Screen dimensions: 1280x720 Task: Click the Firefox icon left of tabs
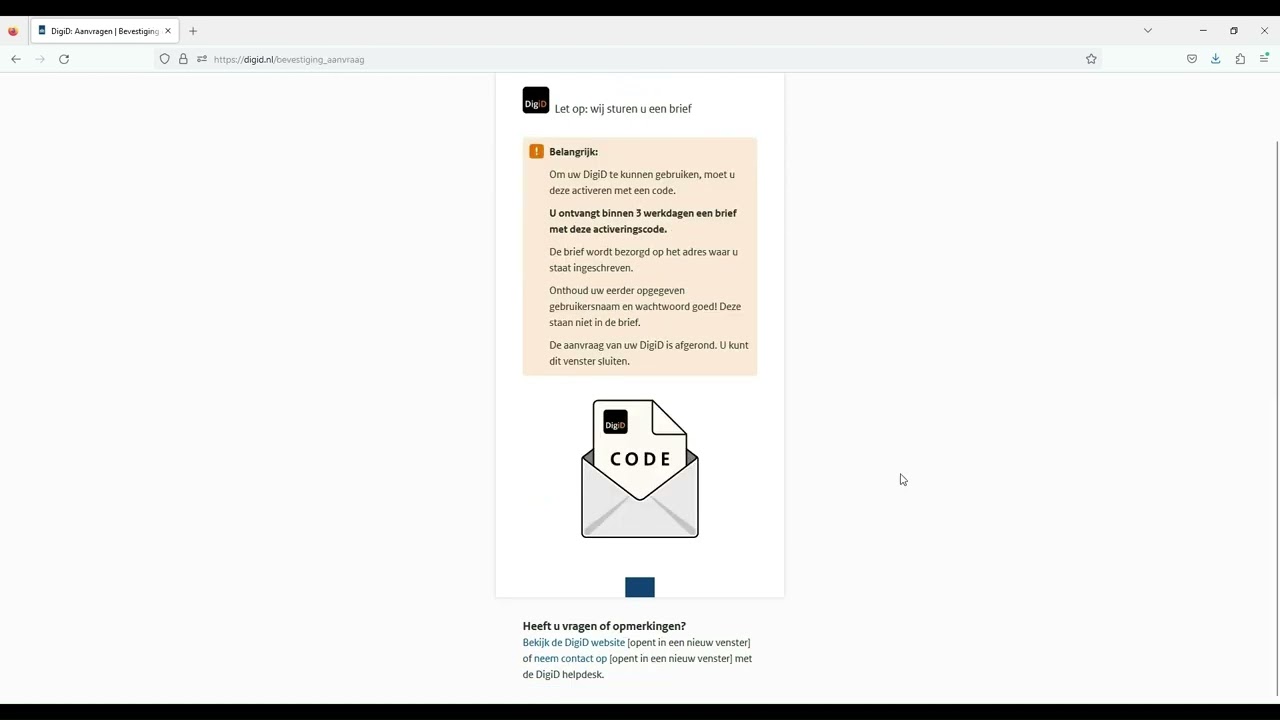tap(13, 31)
